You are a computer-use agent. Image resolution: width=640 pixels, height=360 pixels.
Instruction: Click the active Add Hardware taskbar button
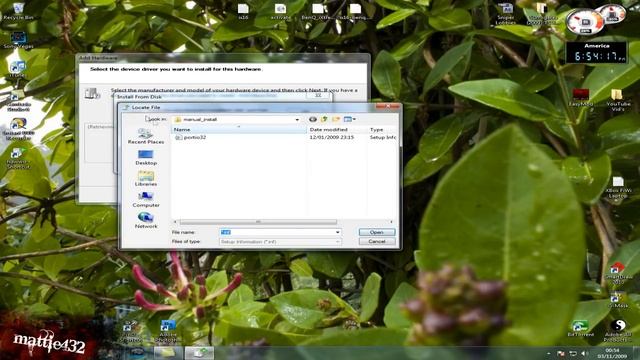199,353
